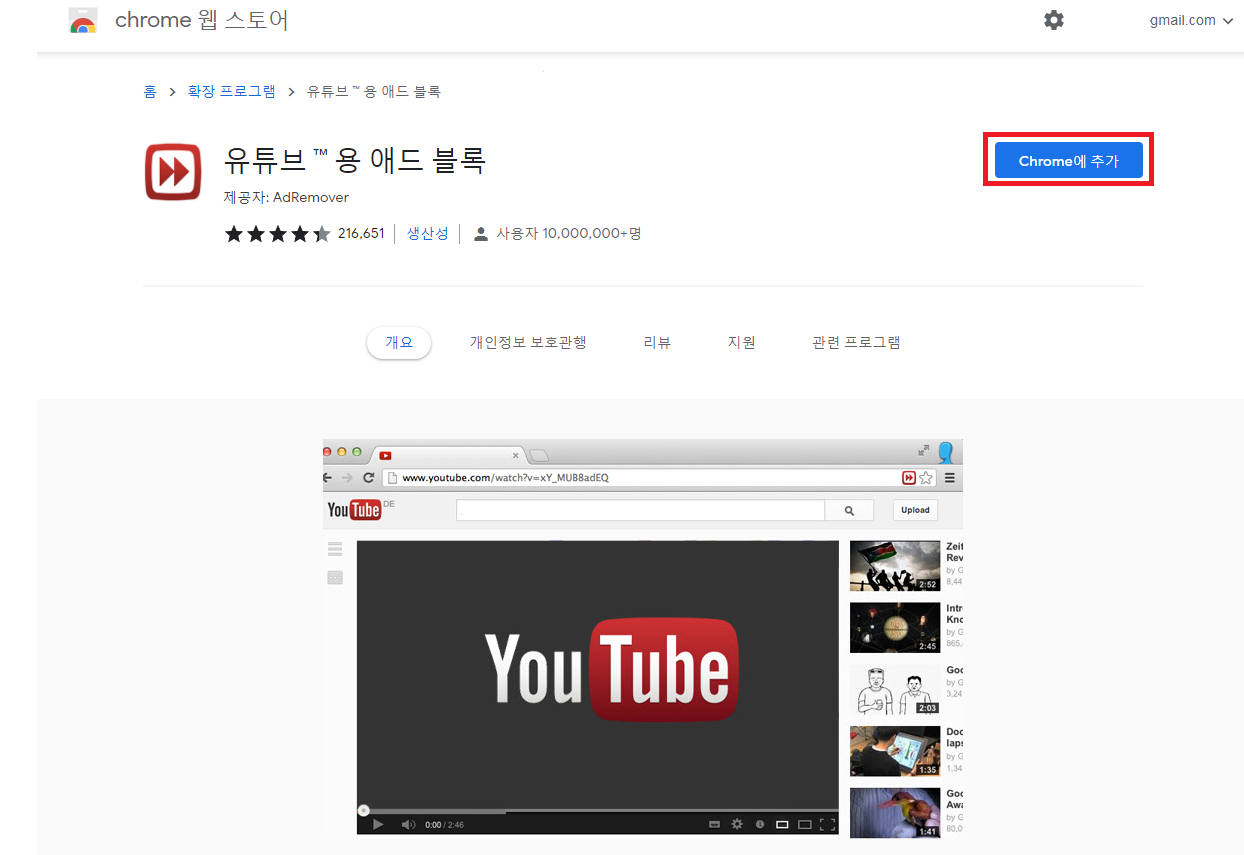Click the Chrome Web Store logo icon
This screenshot has height=855, width=1244.
83,21
